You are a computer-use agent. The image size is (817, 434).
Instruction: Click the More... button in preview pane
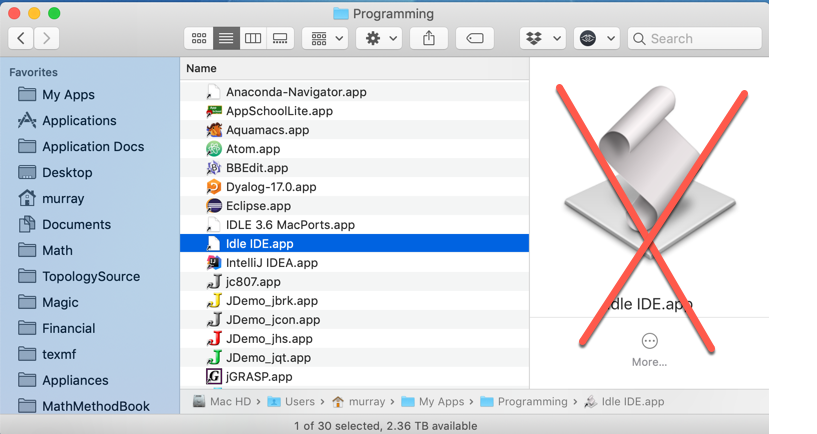[649, 350]
